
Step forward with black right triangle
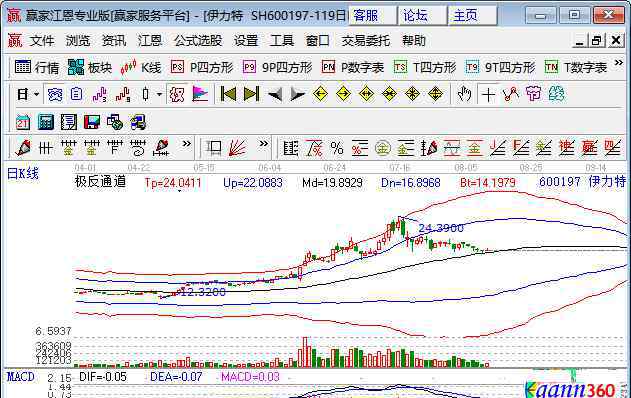pyautogui.click(x=297, y=95)
